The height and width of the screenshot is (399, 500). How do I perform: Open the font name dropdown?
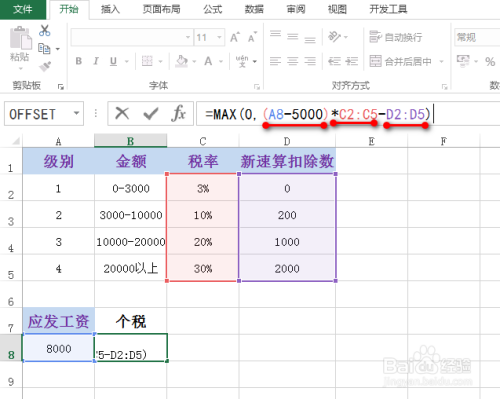click(188, 37)
